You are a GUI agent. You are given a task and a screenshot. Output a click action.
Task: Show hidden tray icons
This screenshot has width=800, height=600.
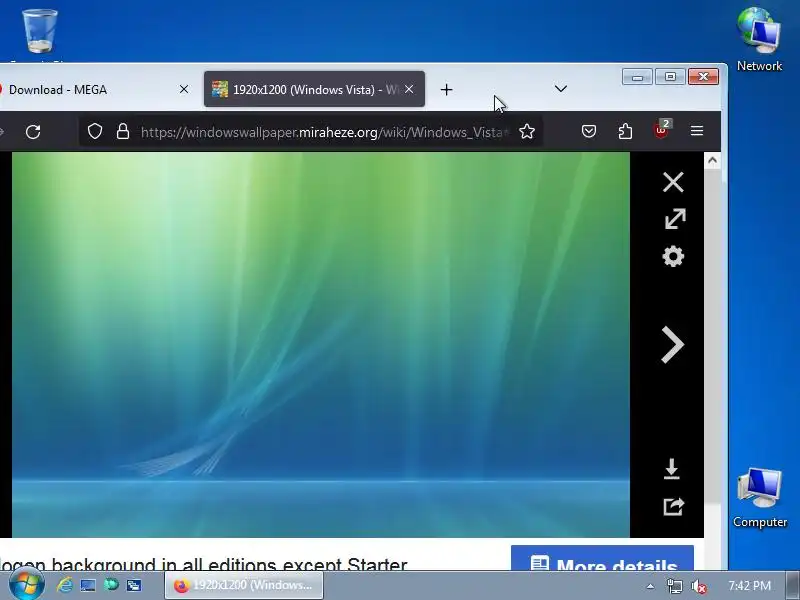coord(650,586)
